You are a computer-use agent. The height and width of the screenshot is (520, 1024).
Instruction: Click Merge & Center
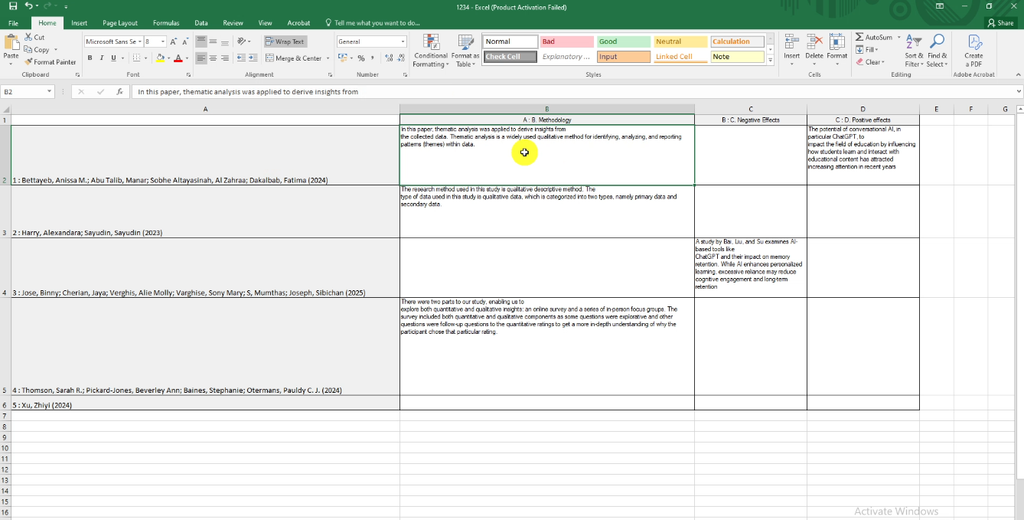[x=294, y=58]
